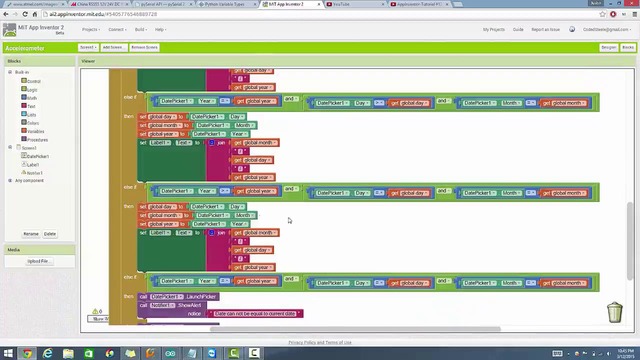
Task: Open the Help menu
Action: click(x=160, y=29)
